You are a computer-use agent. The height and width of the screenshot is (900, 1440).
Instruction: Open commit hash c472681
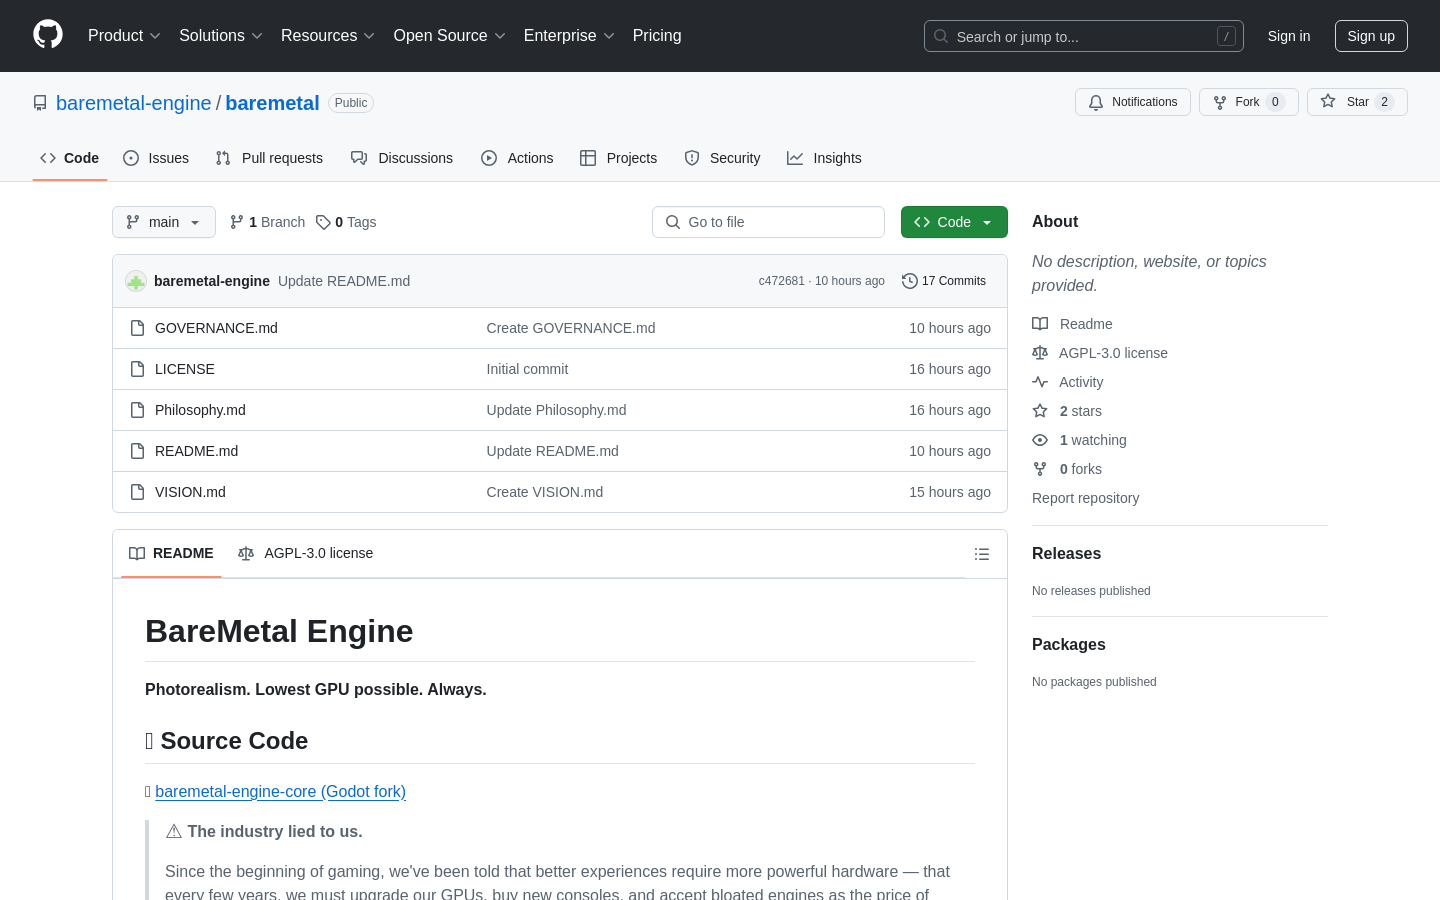781,281
